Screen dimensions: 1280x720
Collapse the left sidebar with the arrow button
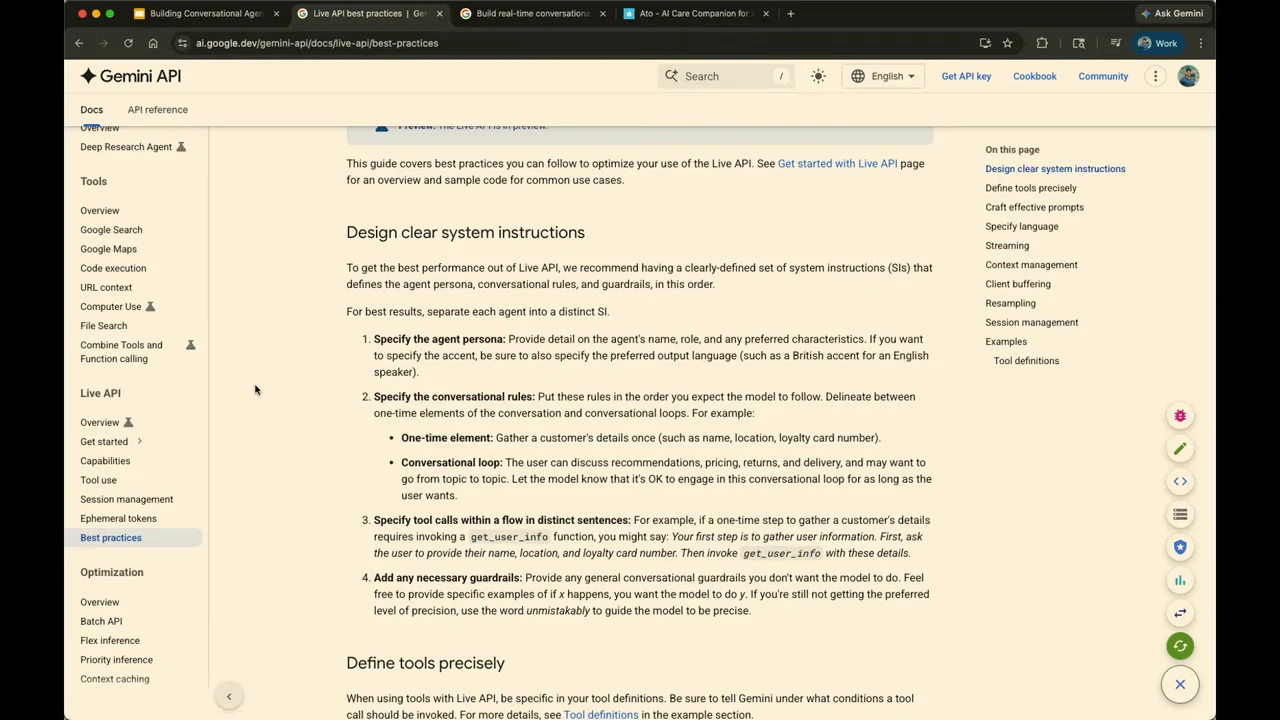(x=229, y=697)
